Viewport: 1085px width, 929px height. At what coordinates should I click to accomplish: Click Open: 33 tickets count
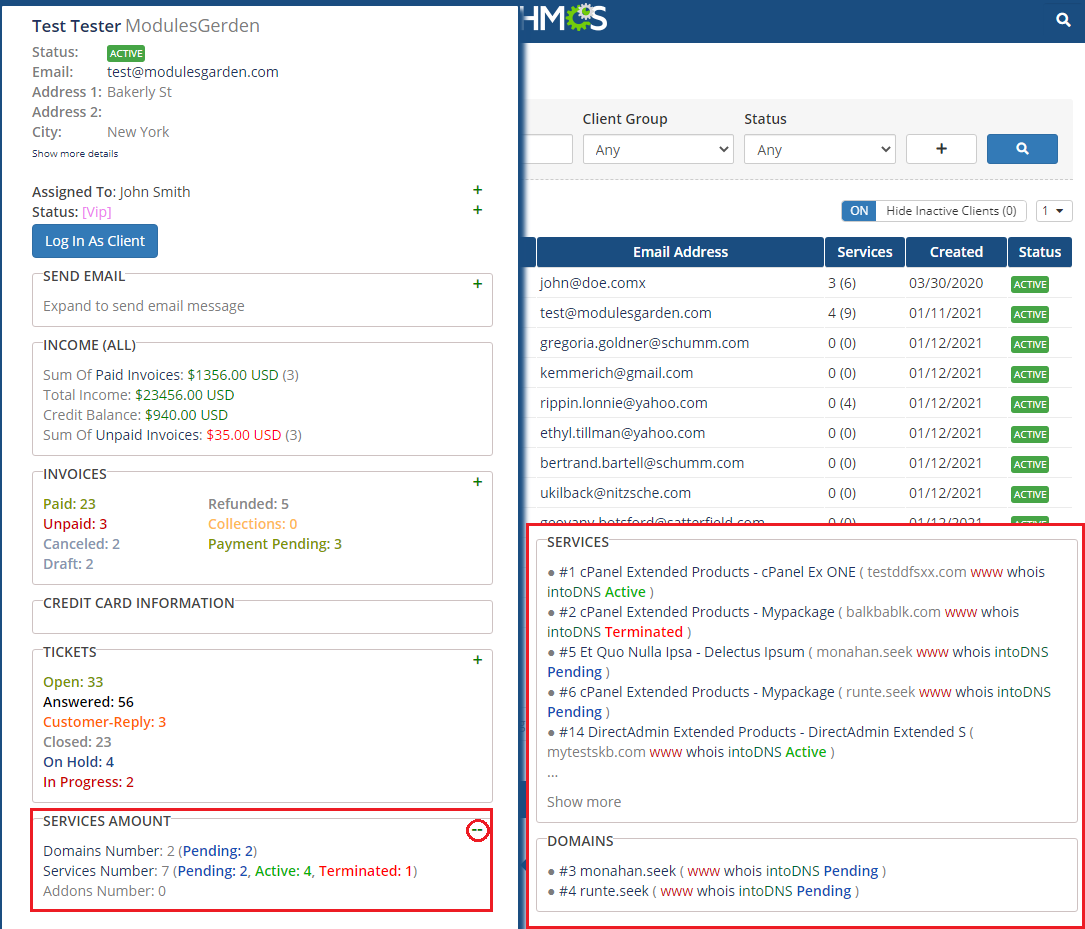(73, 681)
